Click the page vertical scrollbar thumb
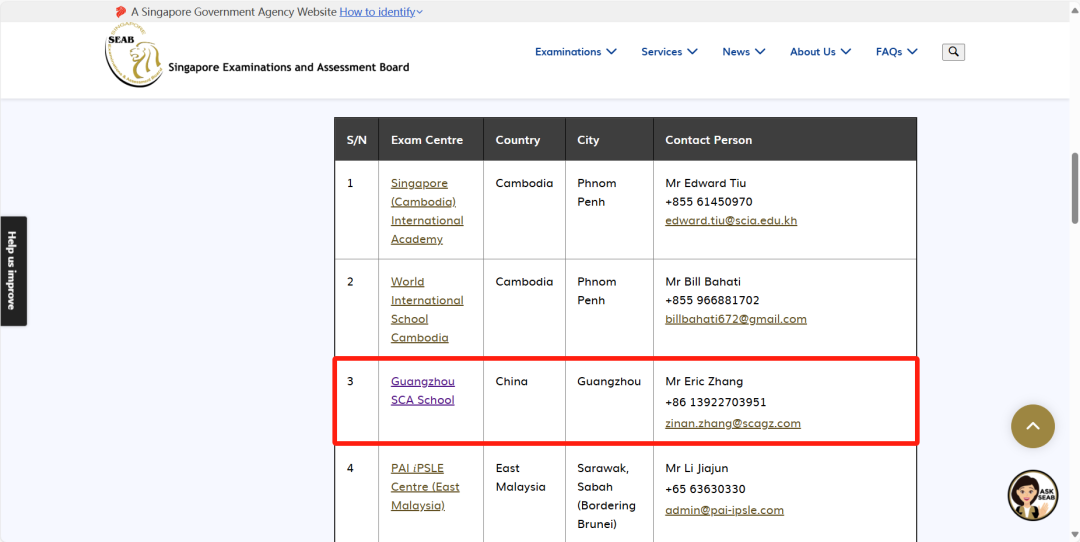This screenshot has width=1080, height=542. [1074, 187]
